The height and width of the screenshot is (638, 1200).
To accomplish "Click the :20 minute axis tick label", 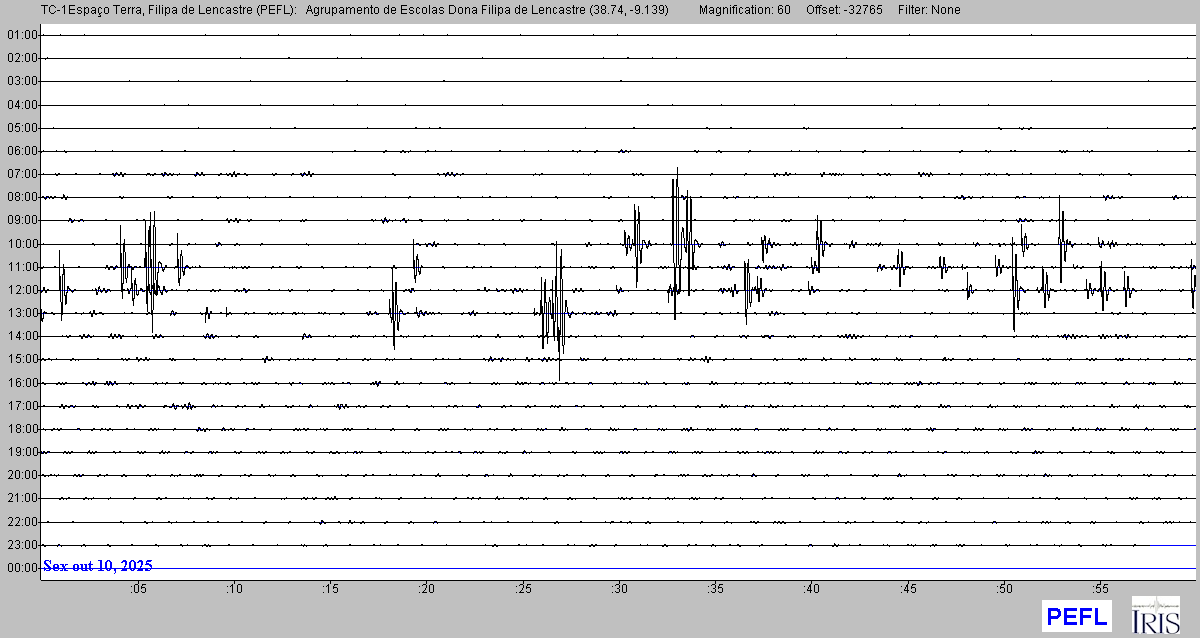I will tap(426, 589).
